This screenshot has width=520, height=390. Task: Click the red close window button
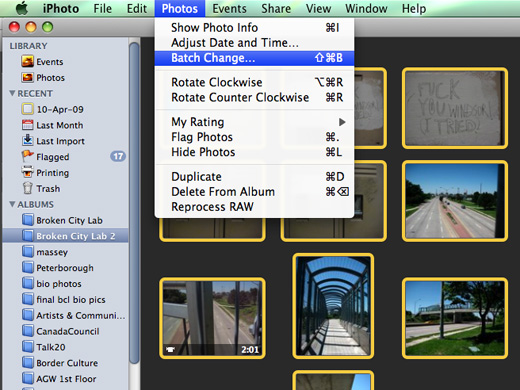[x=14, y=27]
